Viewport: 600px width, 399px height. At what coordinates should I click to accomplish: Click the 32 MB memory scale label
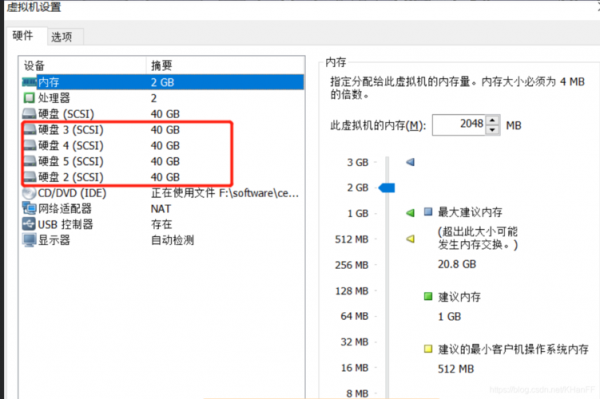point(354,342)
